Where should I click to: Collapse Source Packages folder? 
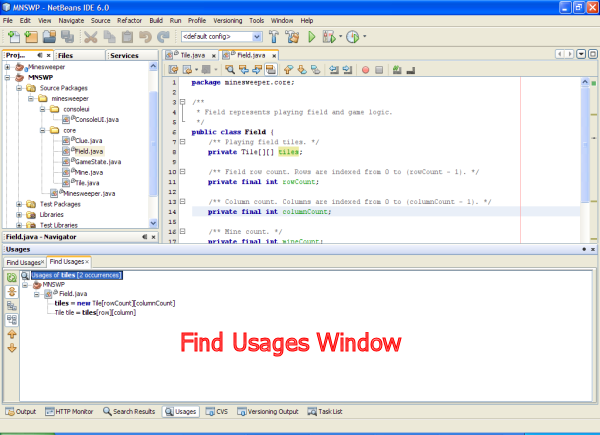[x=19, y=88]
